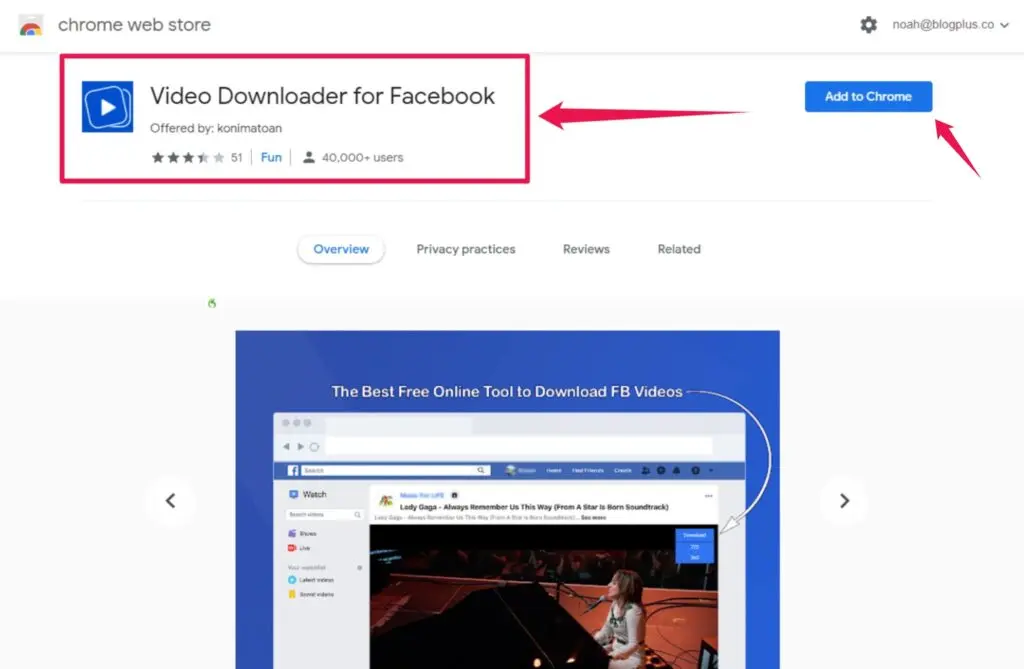Screen dimensions: 1024x669
Task: Click the Lady Gaga video in preview image
Action: [540, 595]
